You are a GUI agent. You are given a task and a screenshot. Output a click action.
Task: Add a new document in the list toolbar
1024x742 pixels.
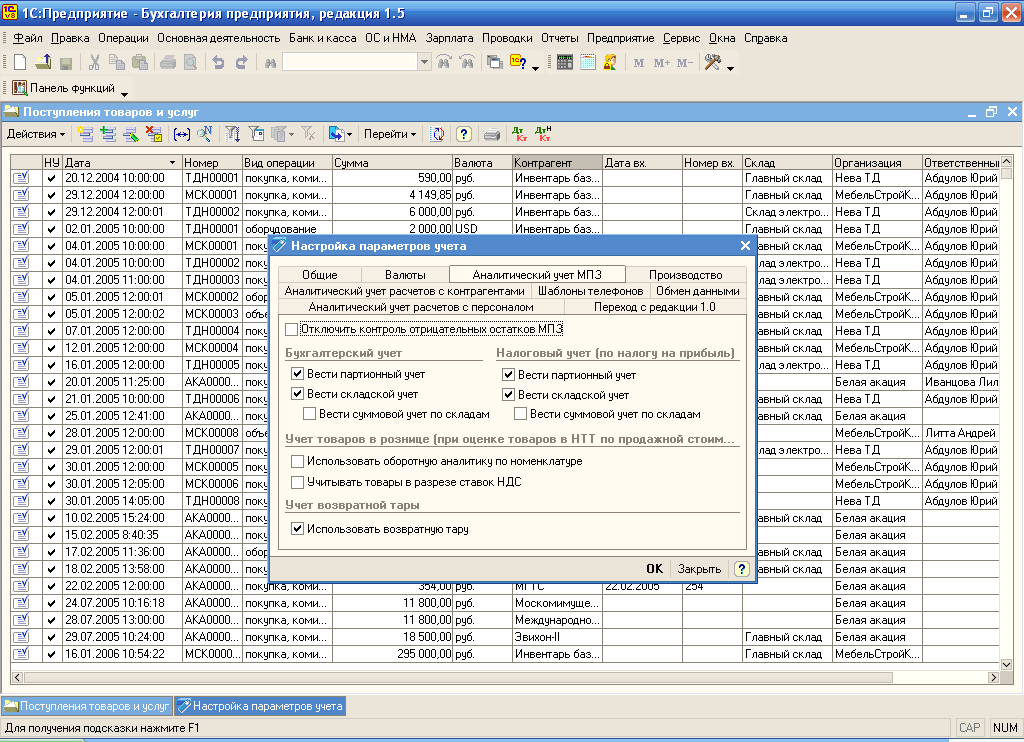coord(85,134)
